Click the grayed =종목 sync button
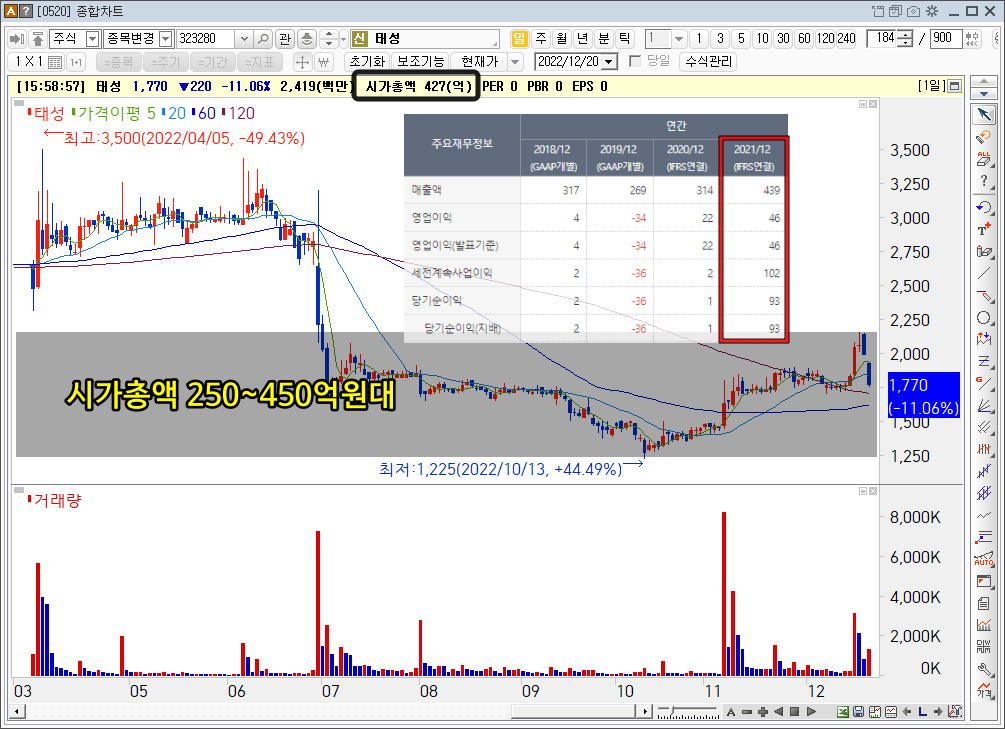Image resolution: width=1005 pixels, height=729 pixels. (119, 62)
